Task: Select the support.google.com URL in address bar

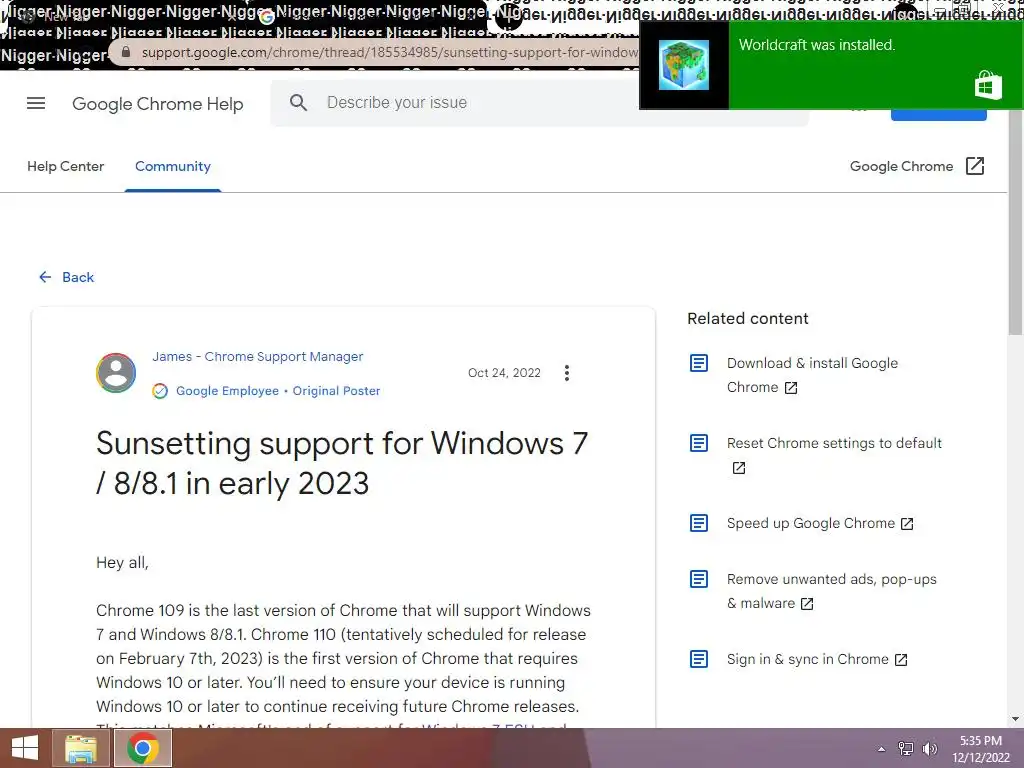Action: pyautogui.click(x=389, y=52)
